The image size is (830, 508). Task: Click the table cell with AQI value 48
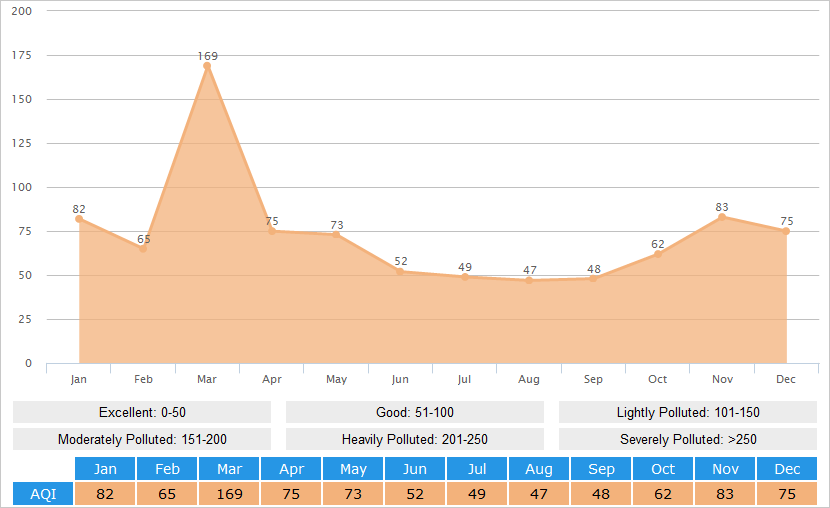[601, 494]
